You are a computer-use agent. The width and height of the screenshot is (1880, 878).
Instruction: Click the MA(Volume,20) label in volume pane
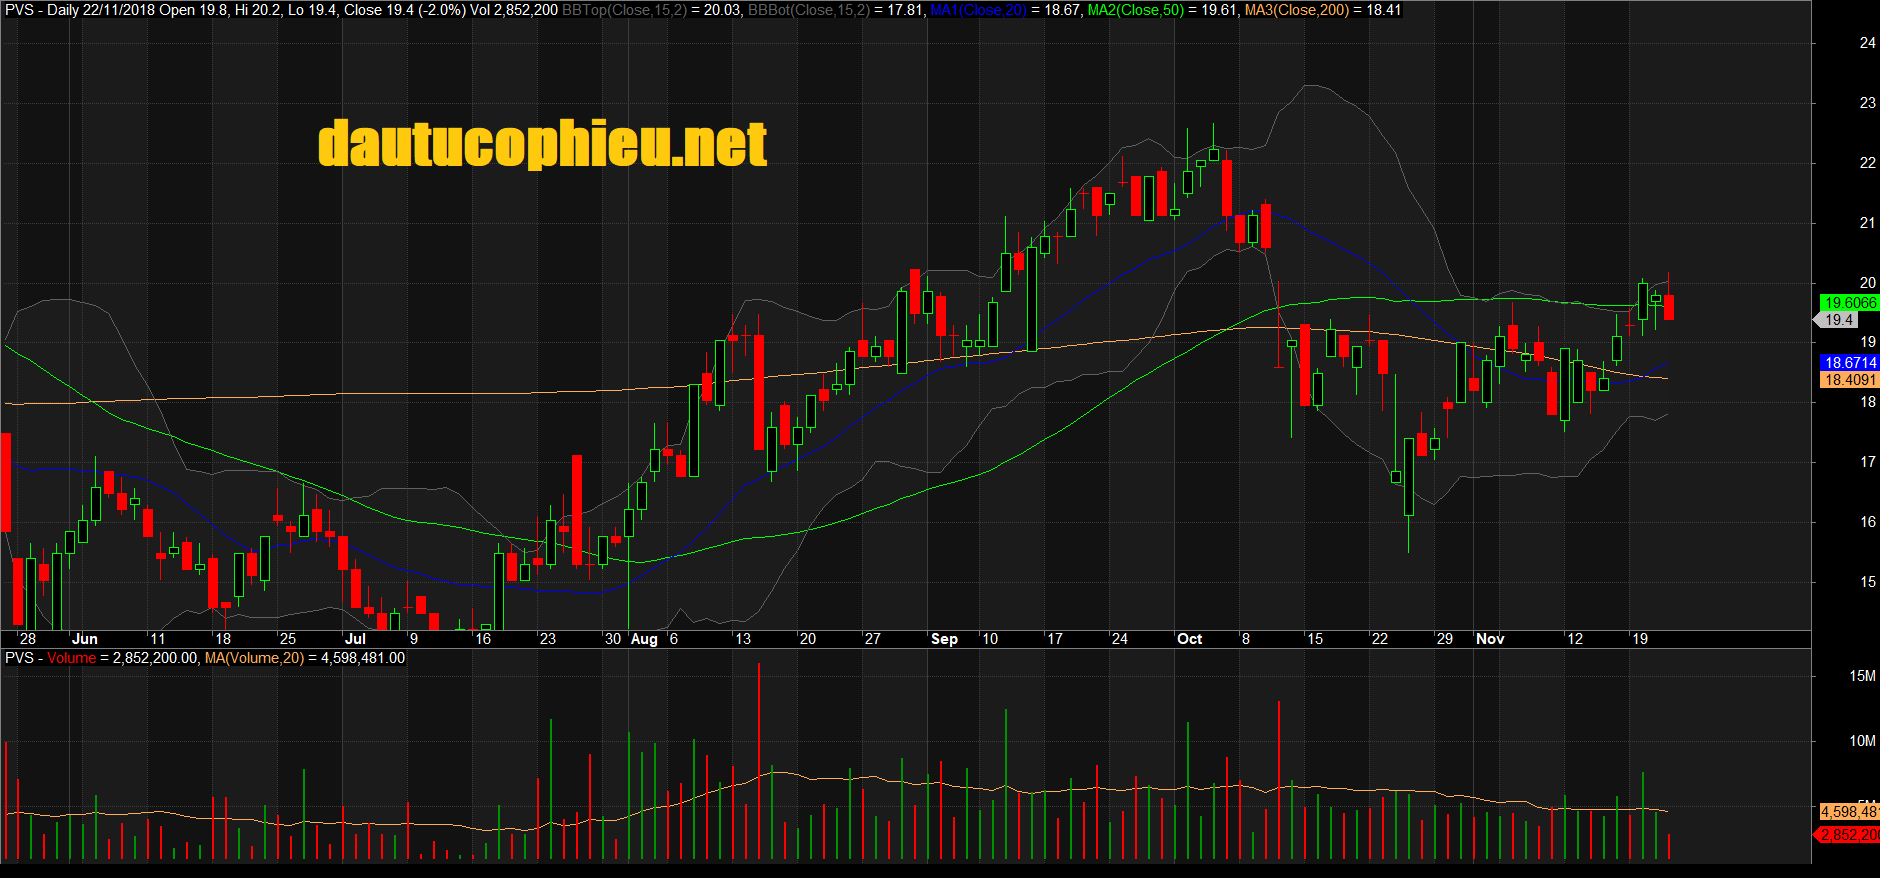(254, 658)
